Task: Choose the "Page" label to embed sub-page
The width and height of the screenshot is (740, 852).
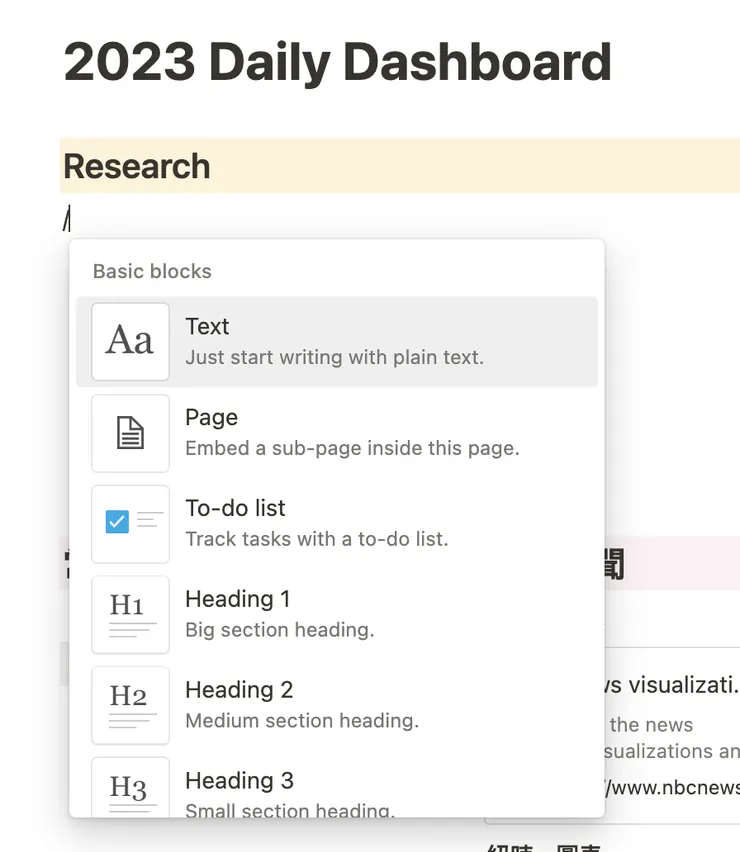Action: (211, 418)
